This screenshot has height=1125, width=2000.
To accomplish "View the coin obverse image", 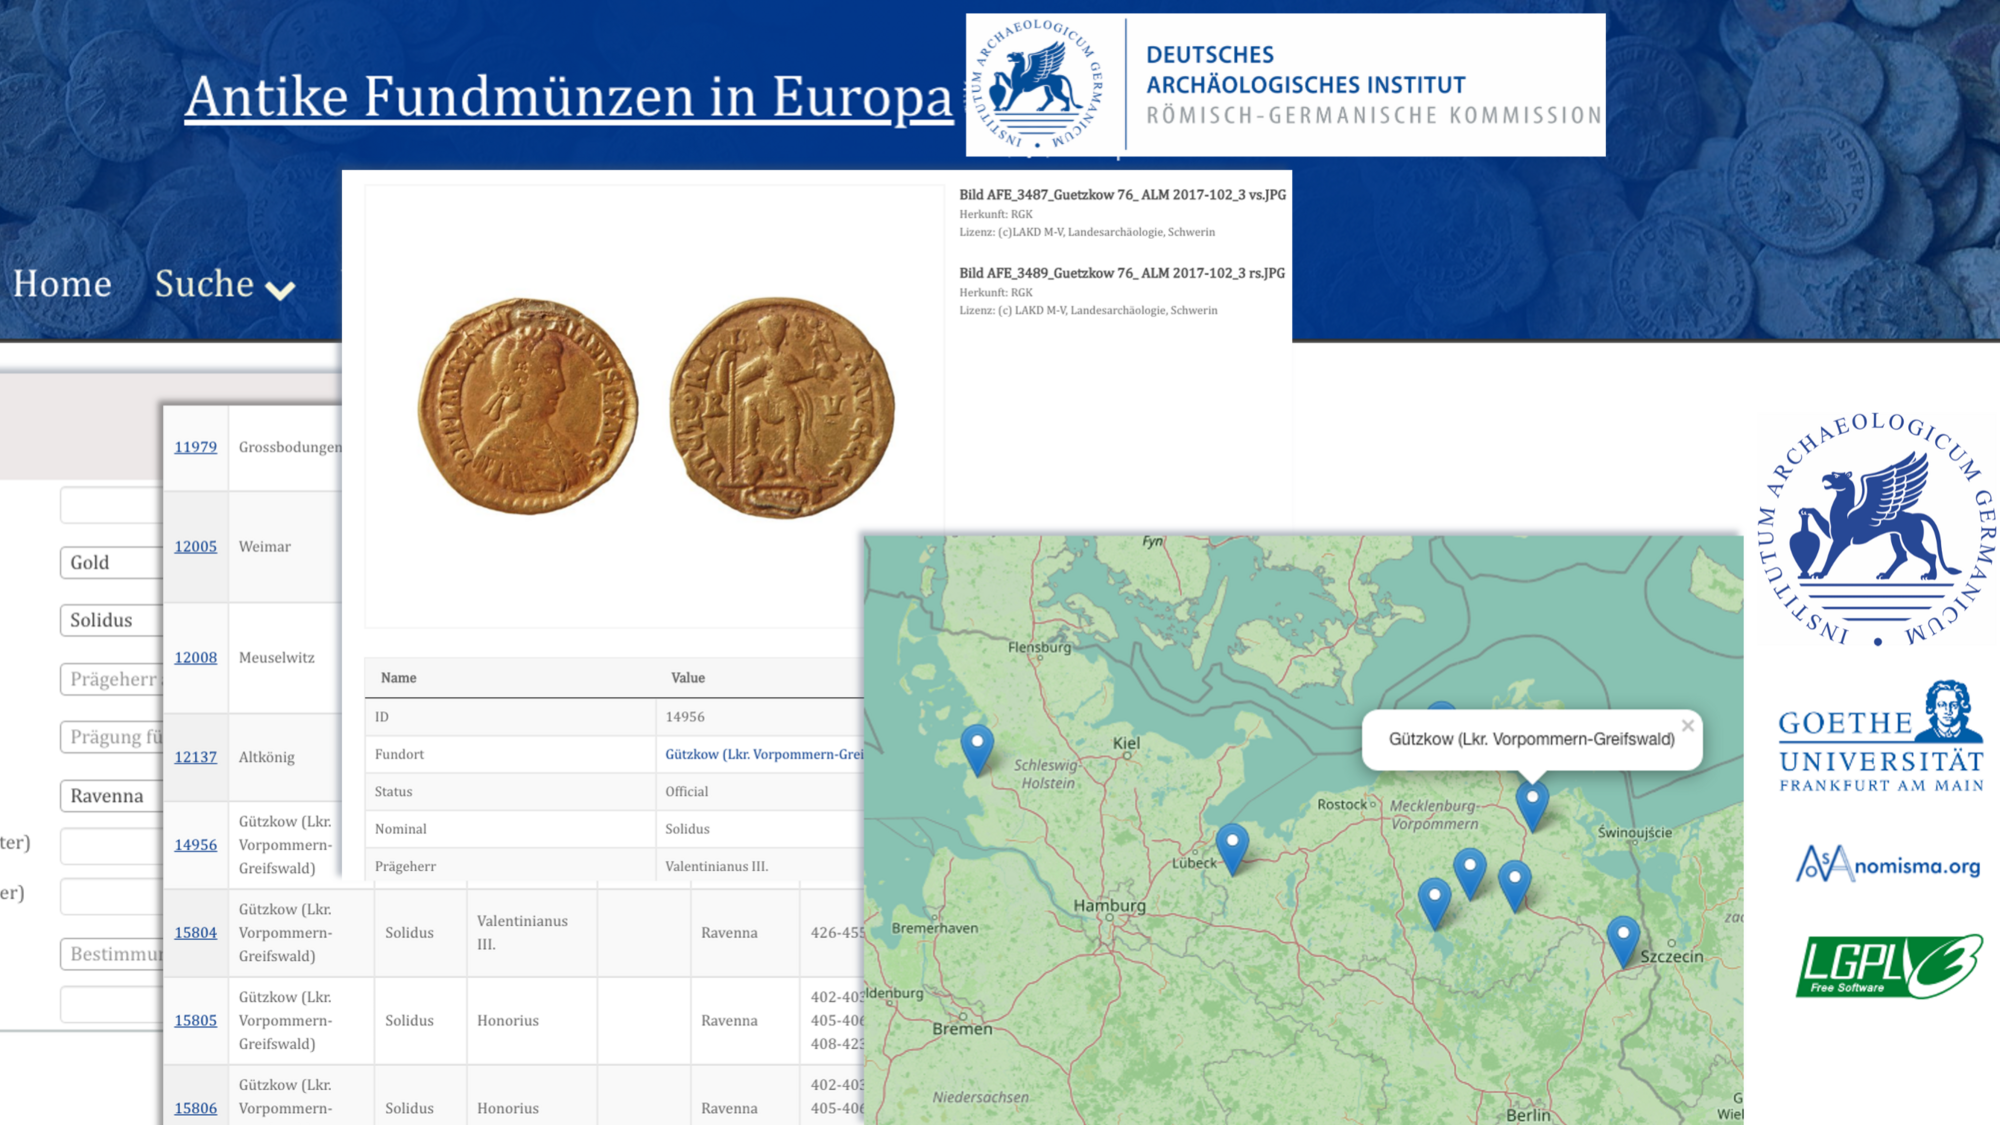I will click(x=527, y=406).
